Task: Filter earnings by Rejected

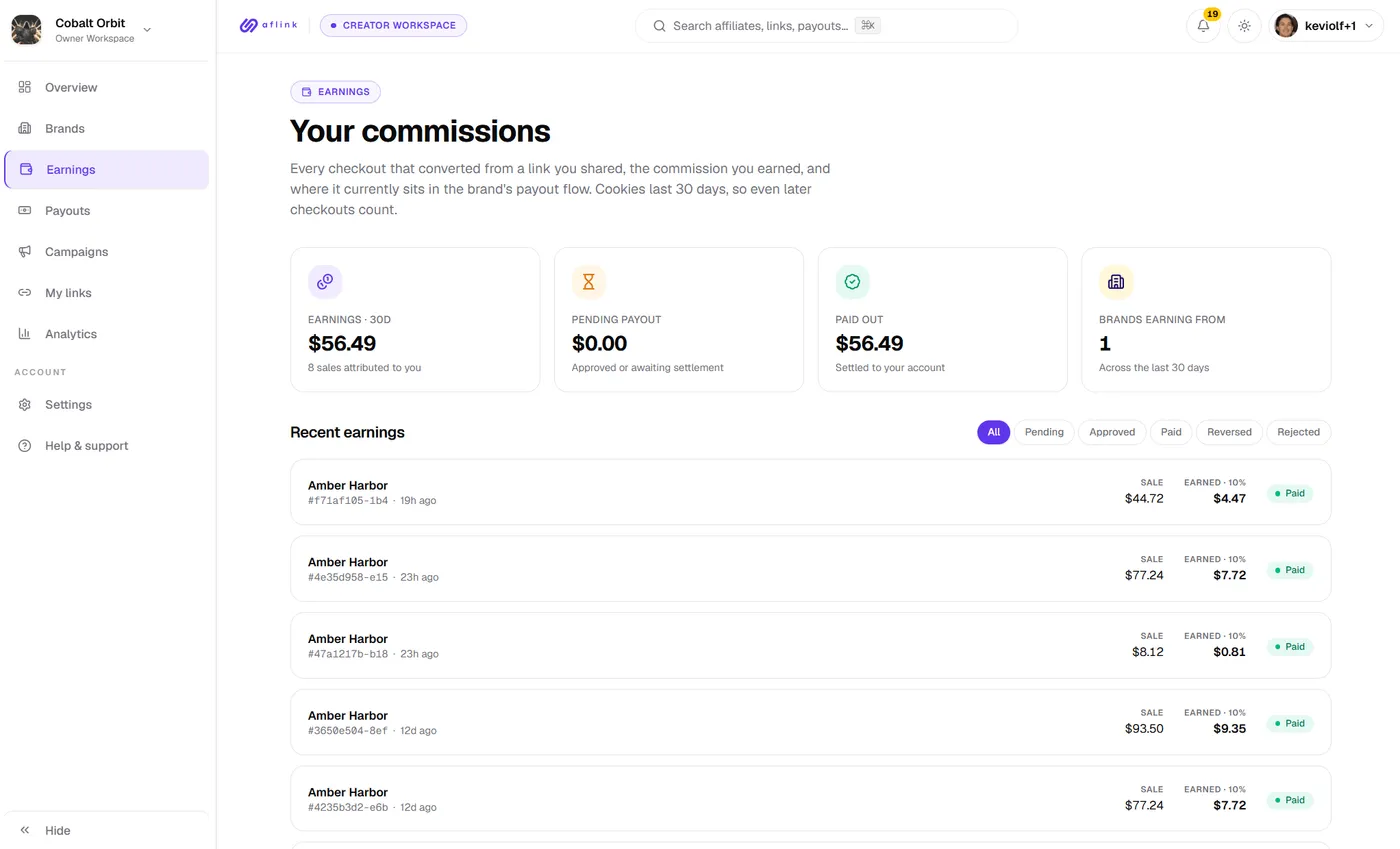Action: [x=1298, y=432]
